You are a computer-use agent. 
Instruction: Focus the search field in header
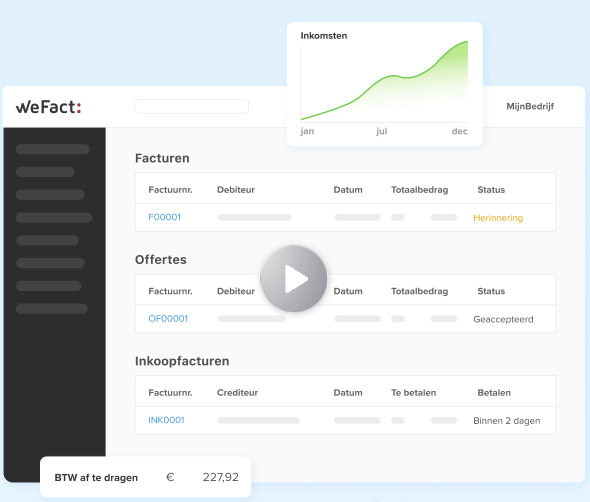pos(192,106)
